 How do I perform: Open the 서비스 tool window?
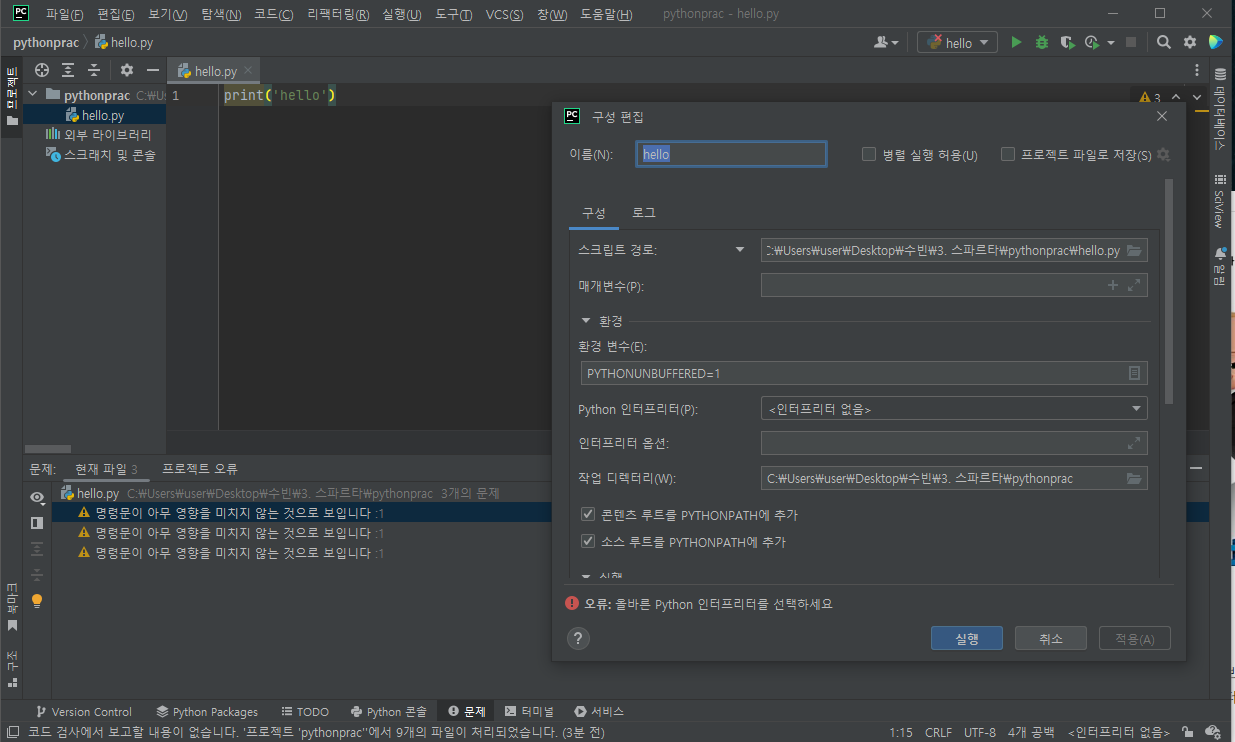coord(599,711)
